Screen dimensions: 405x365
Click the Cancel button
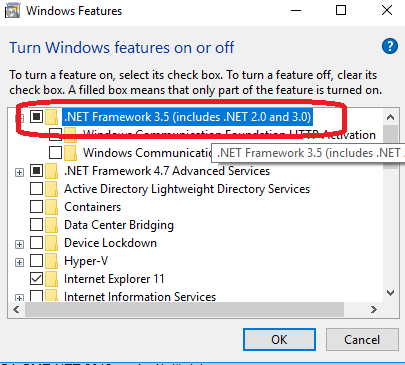pos(362,340)
